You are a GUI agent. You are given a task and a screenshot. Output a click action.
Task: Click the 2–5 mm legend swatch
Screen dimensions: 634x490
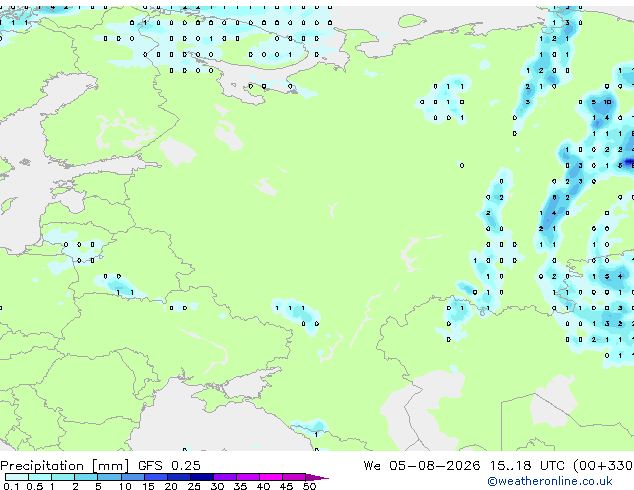point(86,477)
